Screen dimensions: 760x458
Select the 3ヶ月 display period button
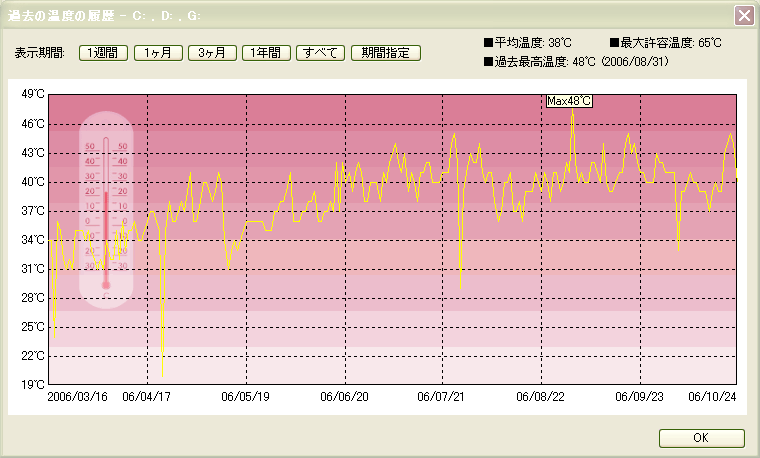click(x=212, y=53)
